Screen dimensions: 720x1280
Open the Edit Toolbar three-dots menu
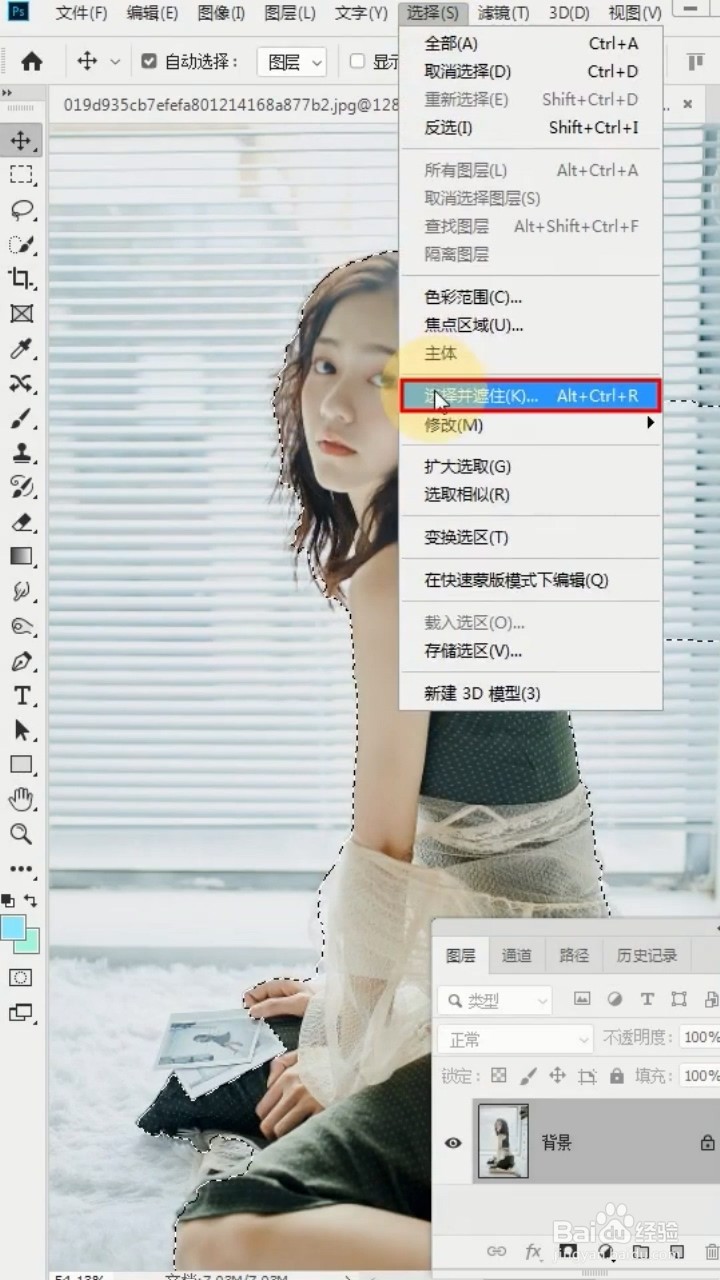point(21,869)
